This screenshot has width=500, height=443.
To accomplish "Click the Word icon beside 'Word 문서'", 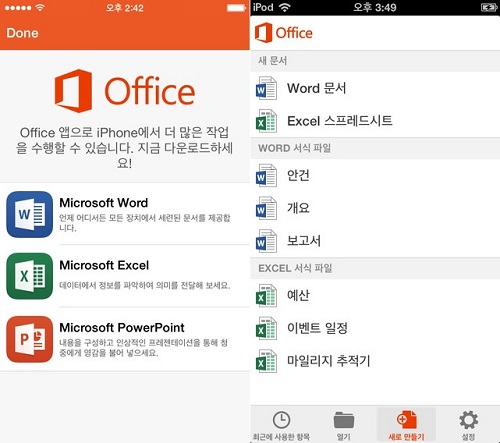I will 266,88.
